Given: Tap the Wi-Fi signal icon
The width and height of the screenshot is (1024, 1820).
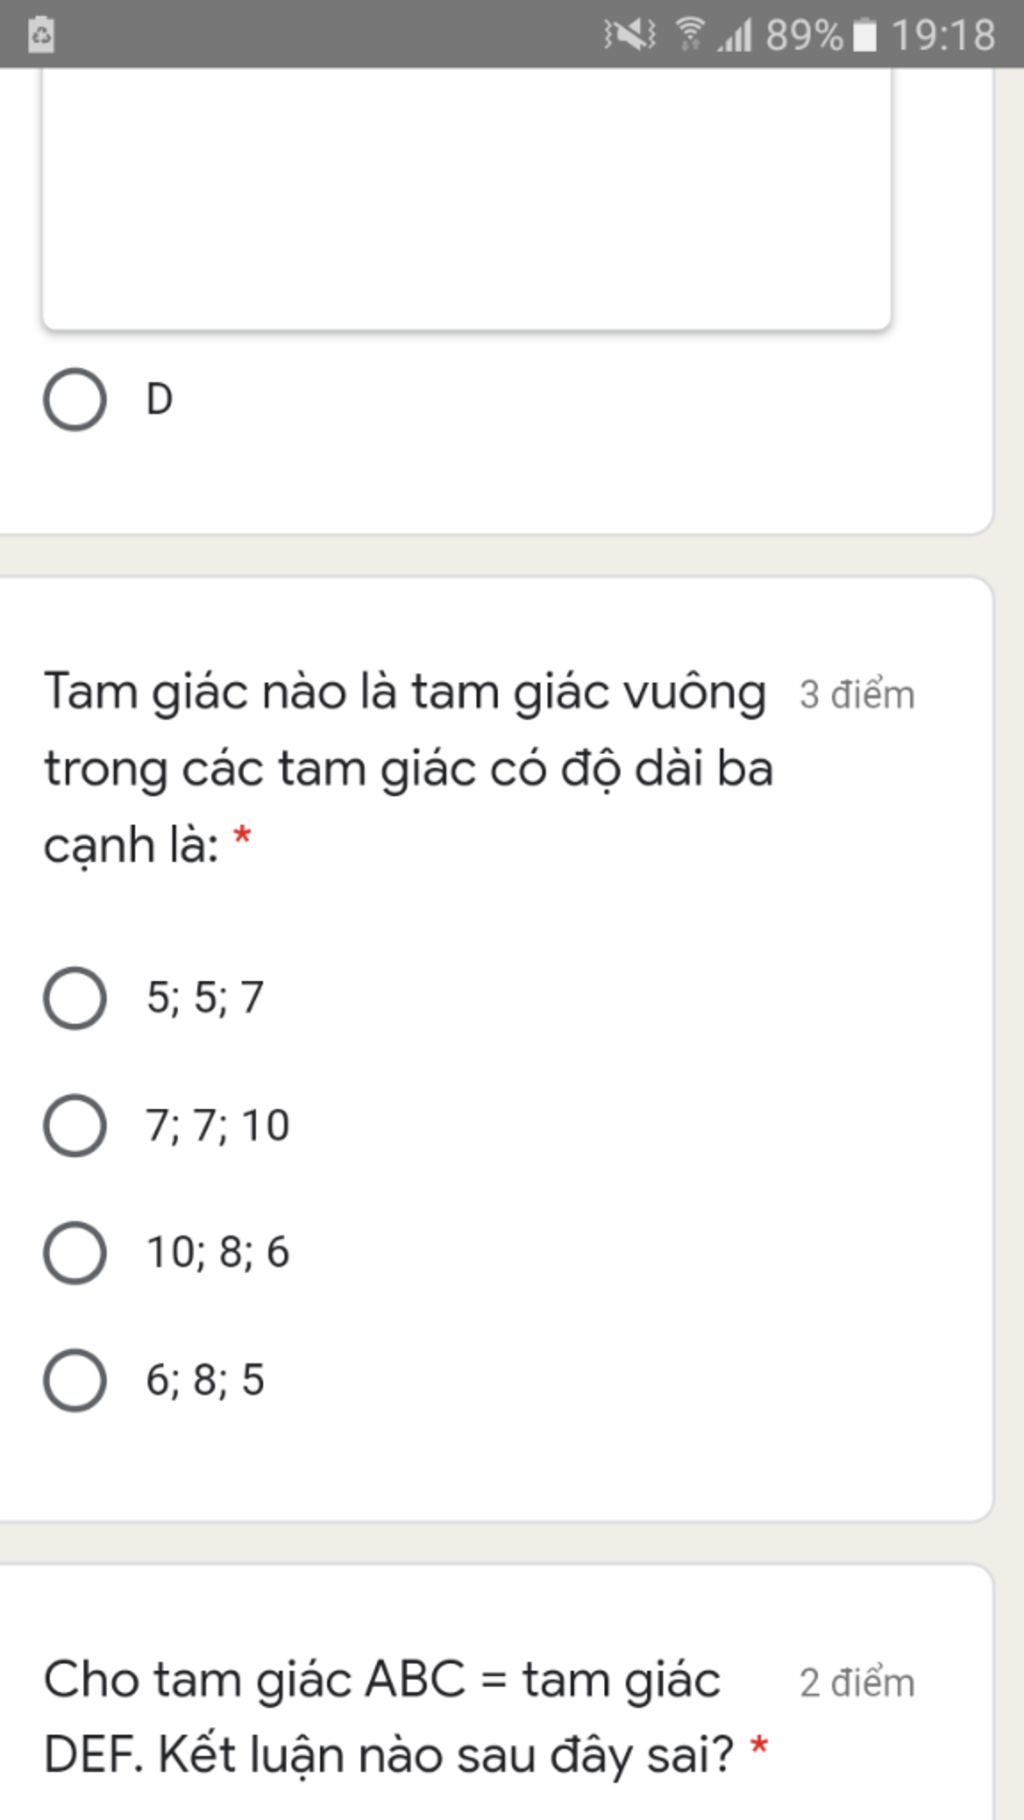Looking at the screenshot, I should [x=689, y=34].
